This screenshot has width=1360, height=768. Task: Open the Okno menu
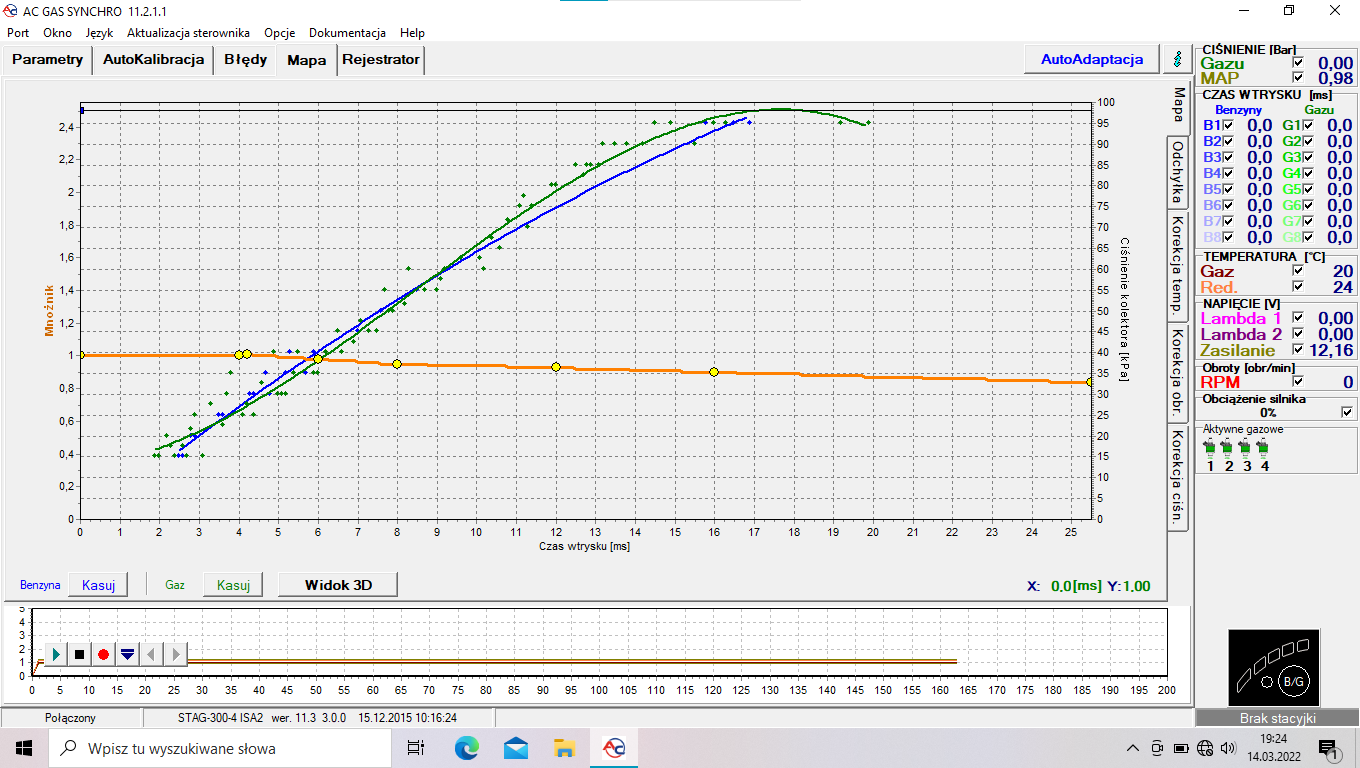[x=57, y=32]
